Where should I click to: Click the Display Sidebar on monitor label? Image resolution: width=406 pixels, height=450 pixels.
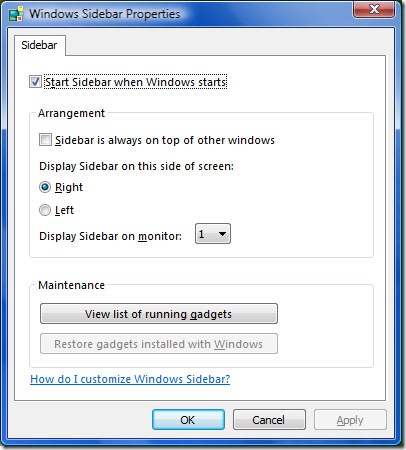pos(110,236)
